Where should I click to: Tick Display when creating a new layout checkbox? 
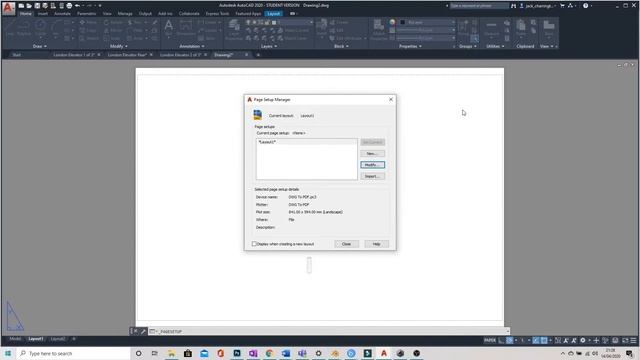point(254,244)
